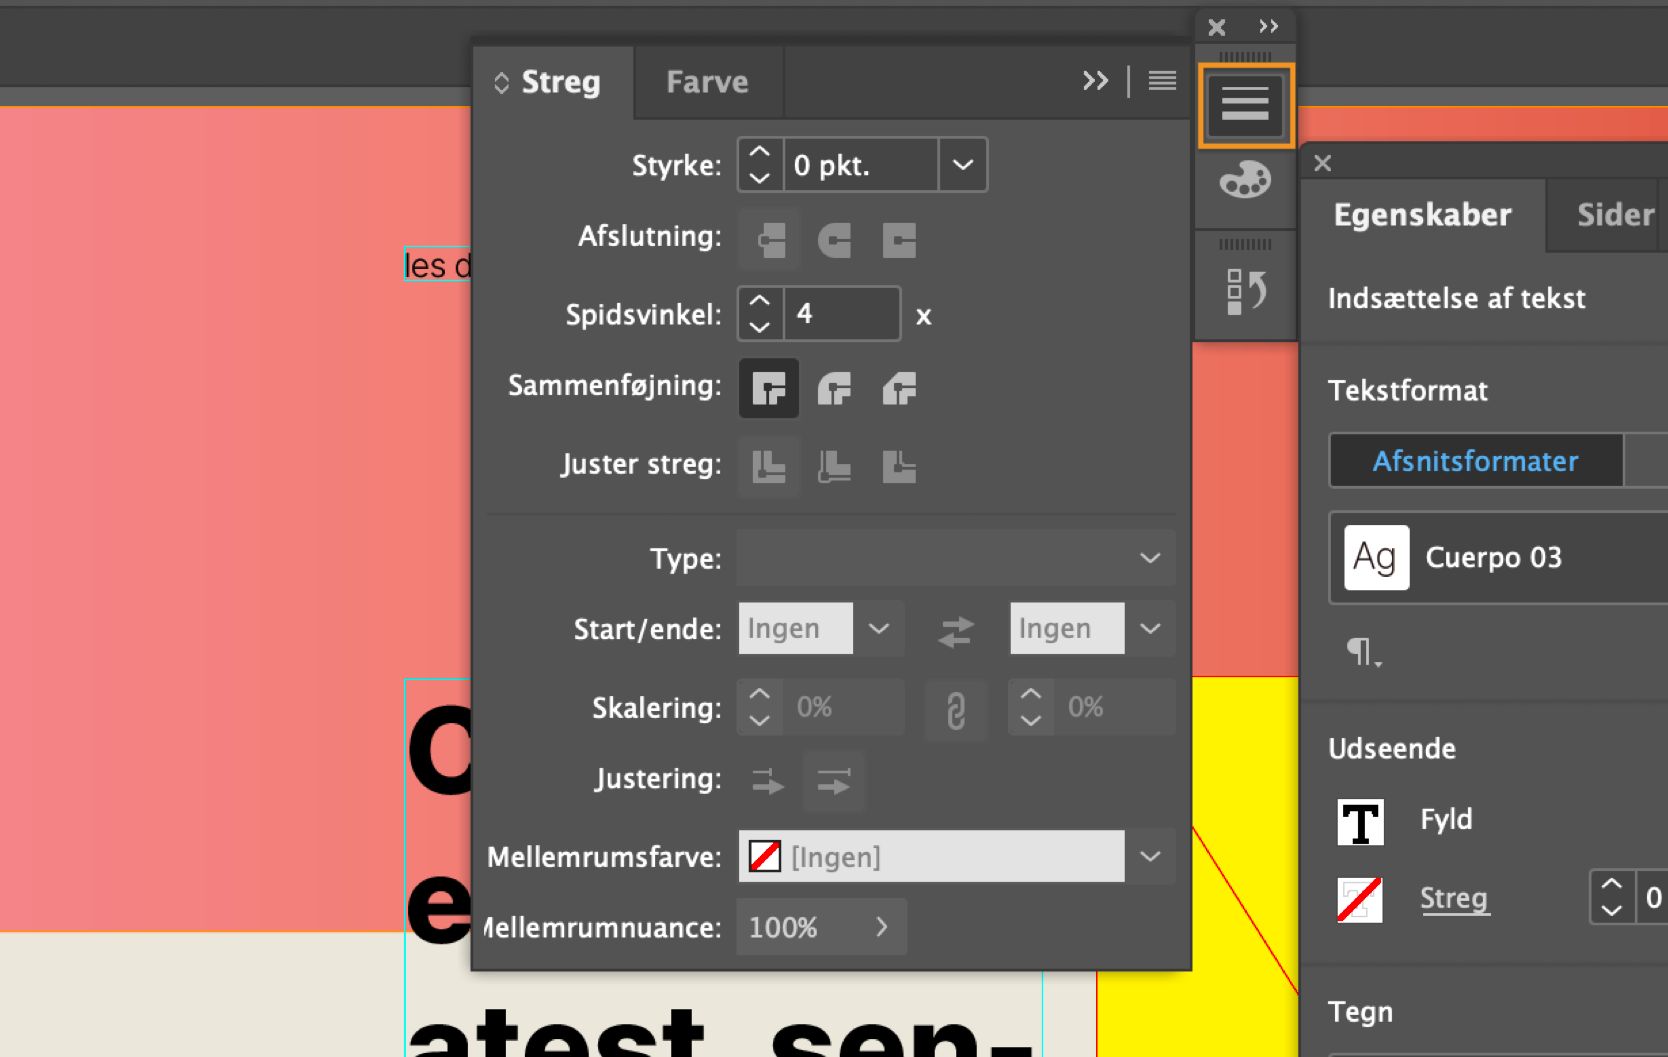The height and width of the screenshot is (1057, 1668).
Task: Select Afsnitsformater button
Action: 1475,461
